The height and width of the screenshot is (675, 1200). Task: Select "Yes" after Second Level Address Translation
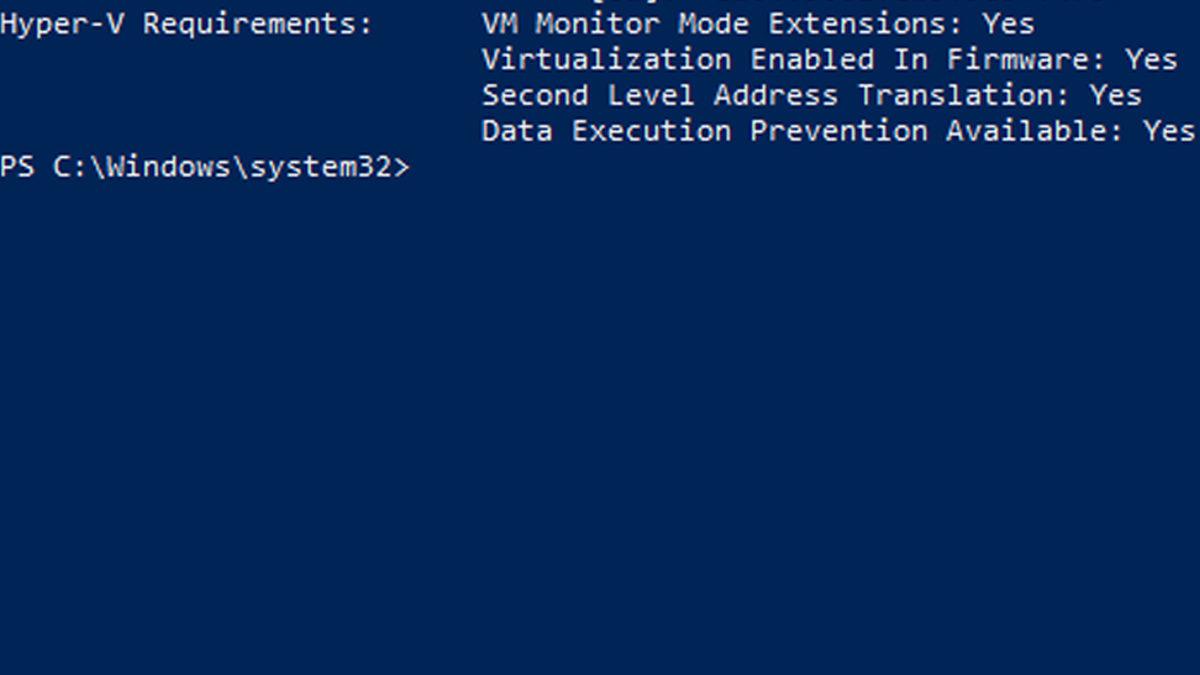tap(1115, 96)
